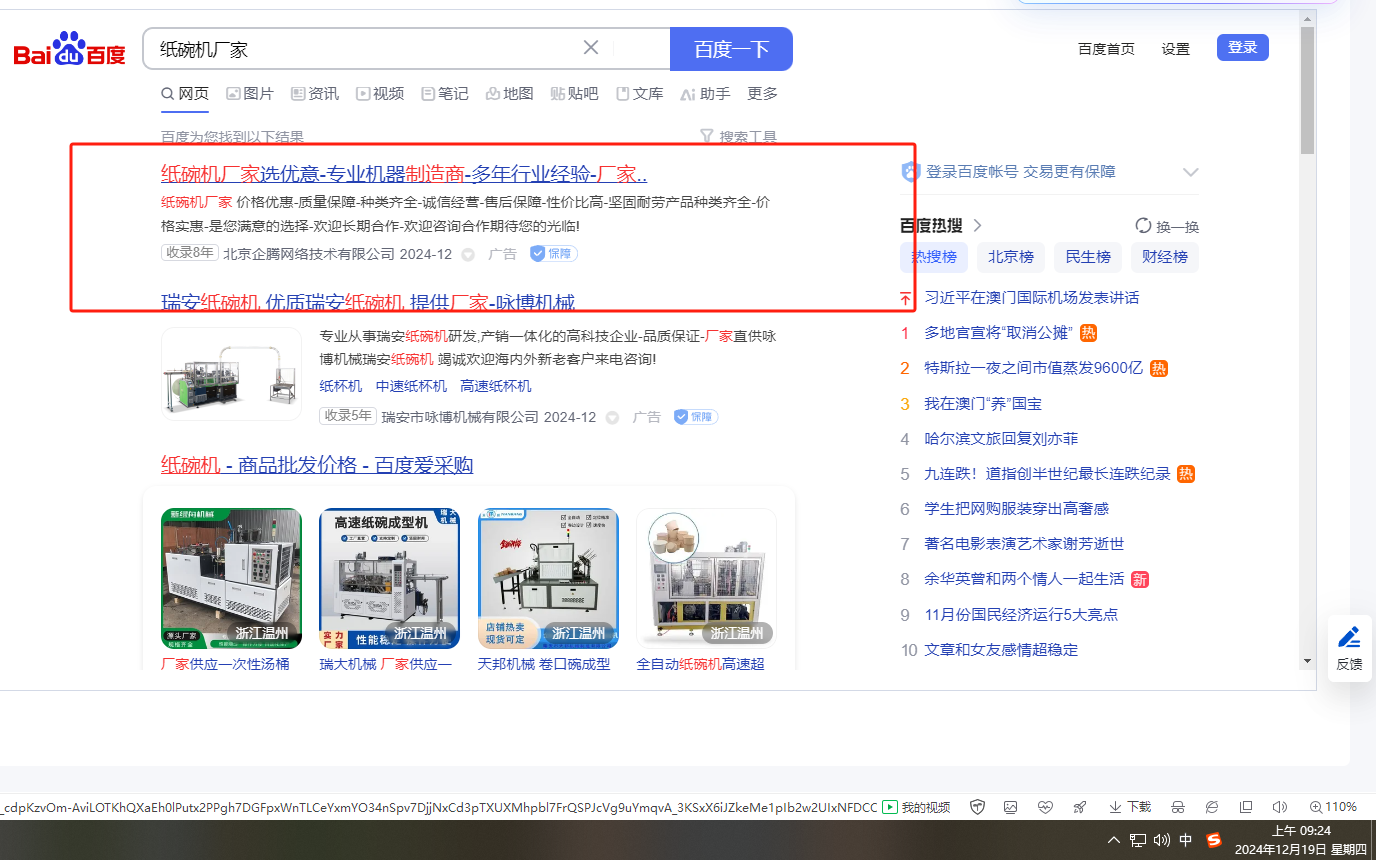Click the 反馈 feedback pencil icon
Image resolution: width=1376 pixels, height=860 pixels.
pos(1349,637)
